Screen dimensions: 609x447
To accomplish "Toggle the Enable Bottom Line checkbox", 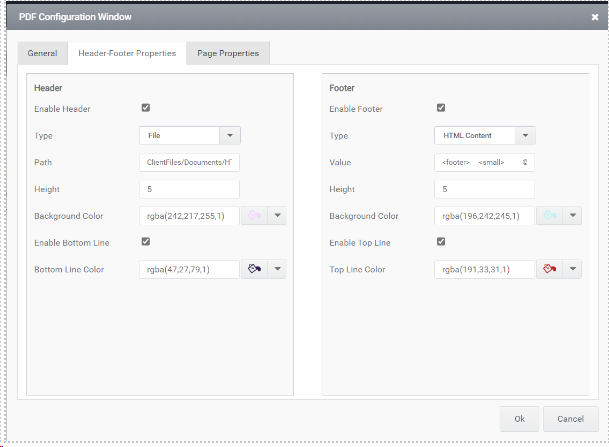I will tap(146, 242).
